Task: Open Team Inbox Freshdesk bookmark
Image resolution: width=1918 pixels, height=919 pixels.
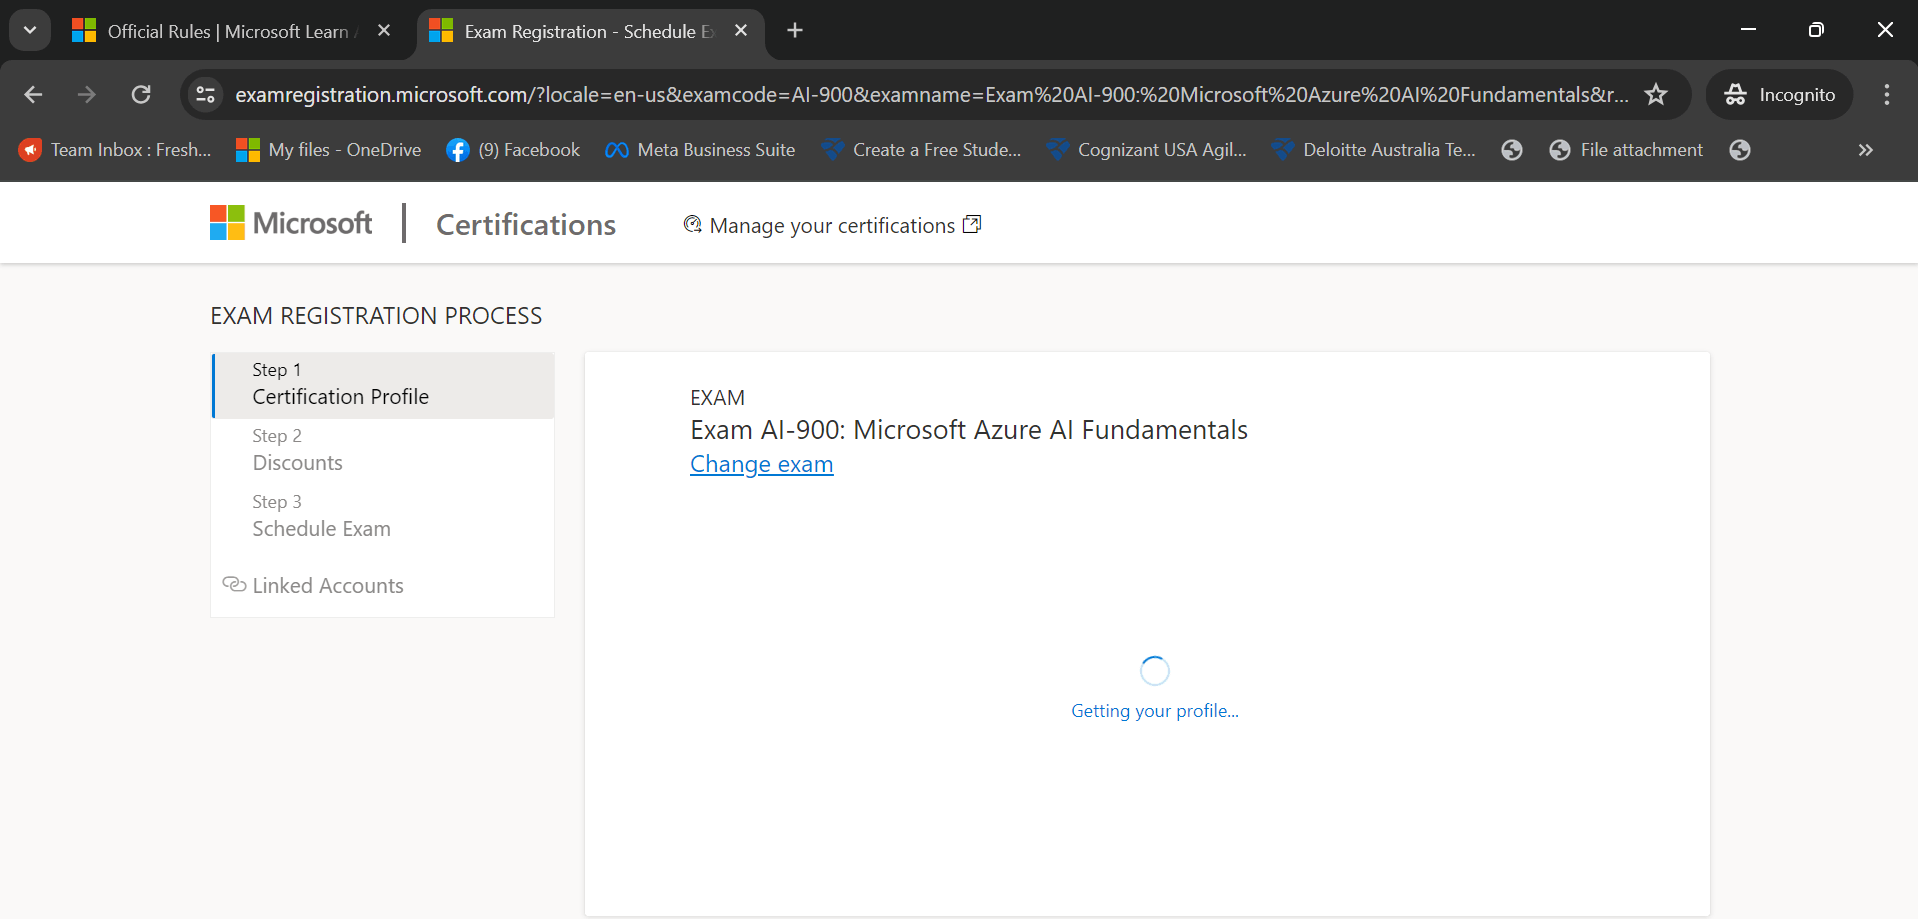Action: [115, 150]
